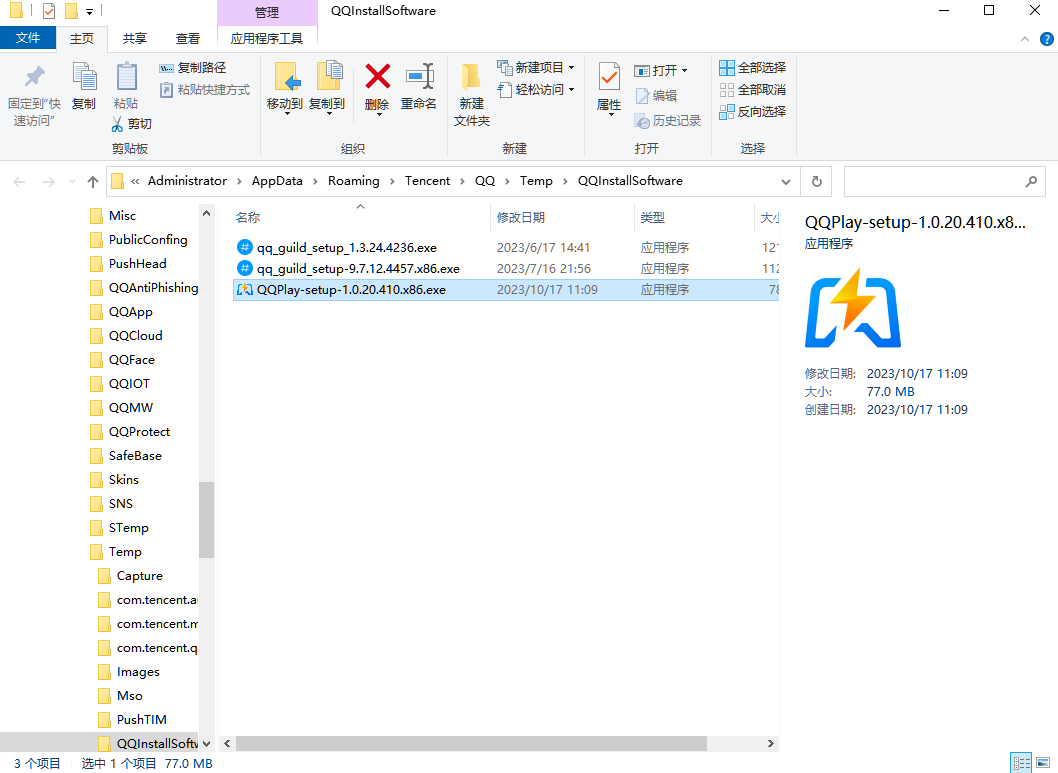Refresh the current folder
Viewport: 1058px width, 773px height.
click(x=816, y=181)
